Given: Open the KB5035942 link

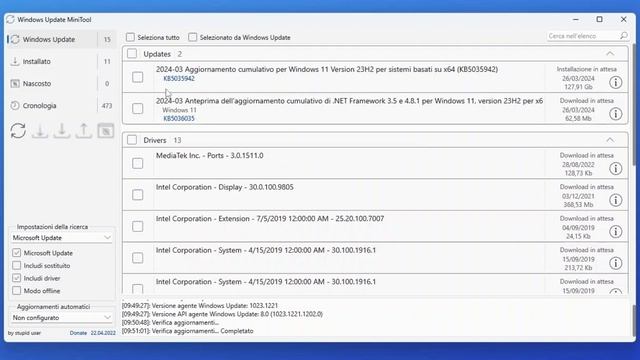Looking at the screenshot, I should (x=179, y=78).
